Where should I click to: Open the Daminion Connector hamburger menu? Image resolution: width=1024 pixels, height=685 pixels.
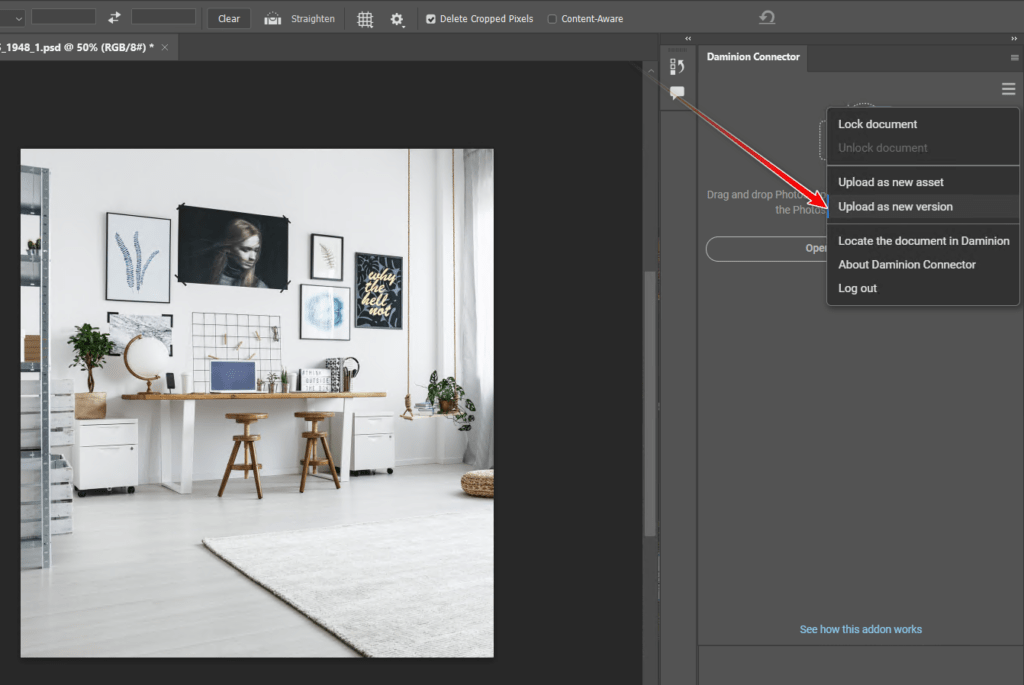tap(1008, 90)
